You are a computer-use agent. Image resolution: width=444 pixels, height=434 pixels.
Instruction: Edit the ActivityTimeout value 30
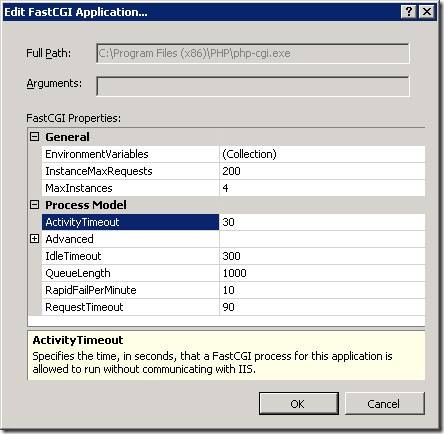(322, 222)
